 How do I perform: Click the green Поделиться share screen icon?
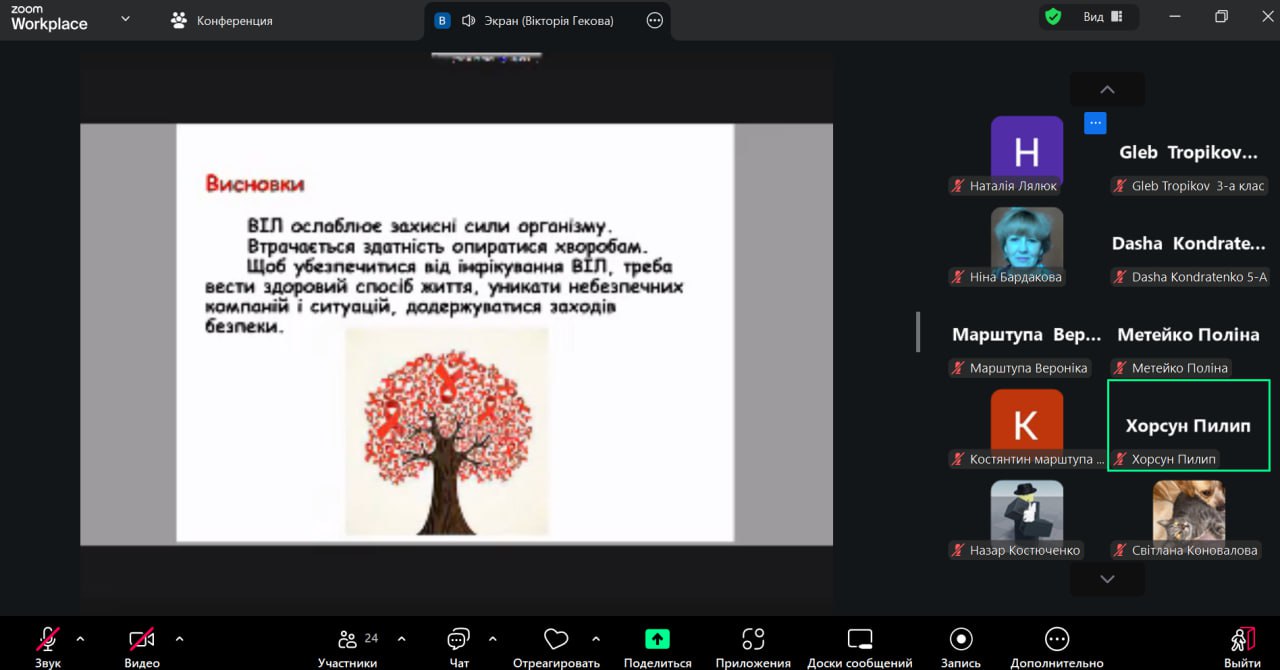coord(657,640)
